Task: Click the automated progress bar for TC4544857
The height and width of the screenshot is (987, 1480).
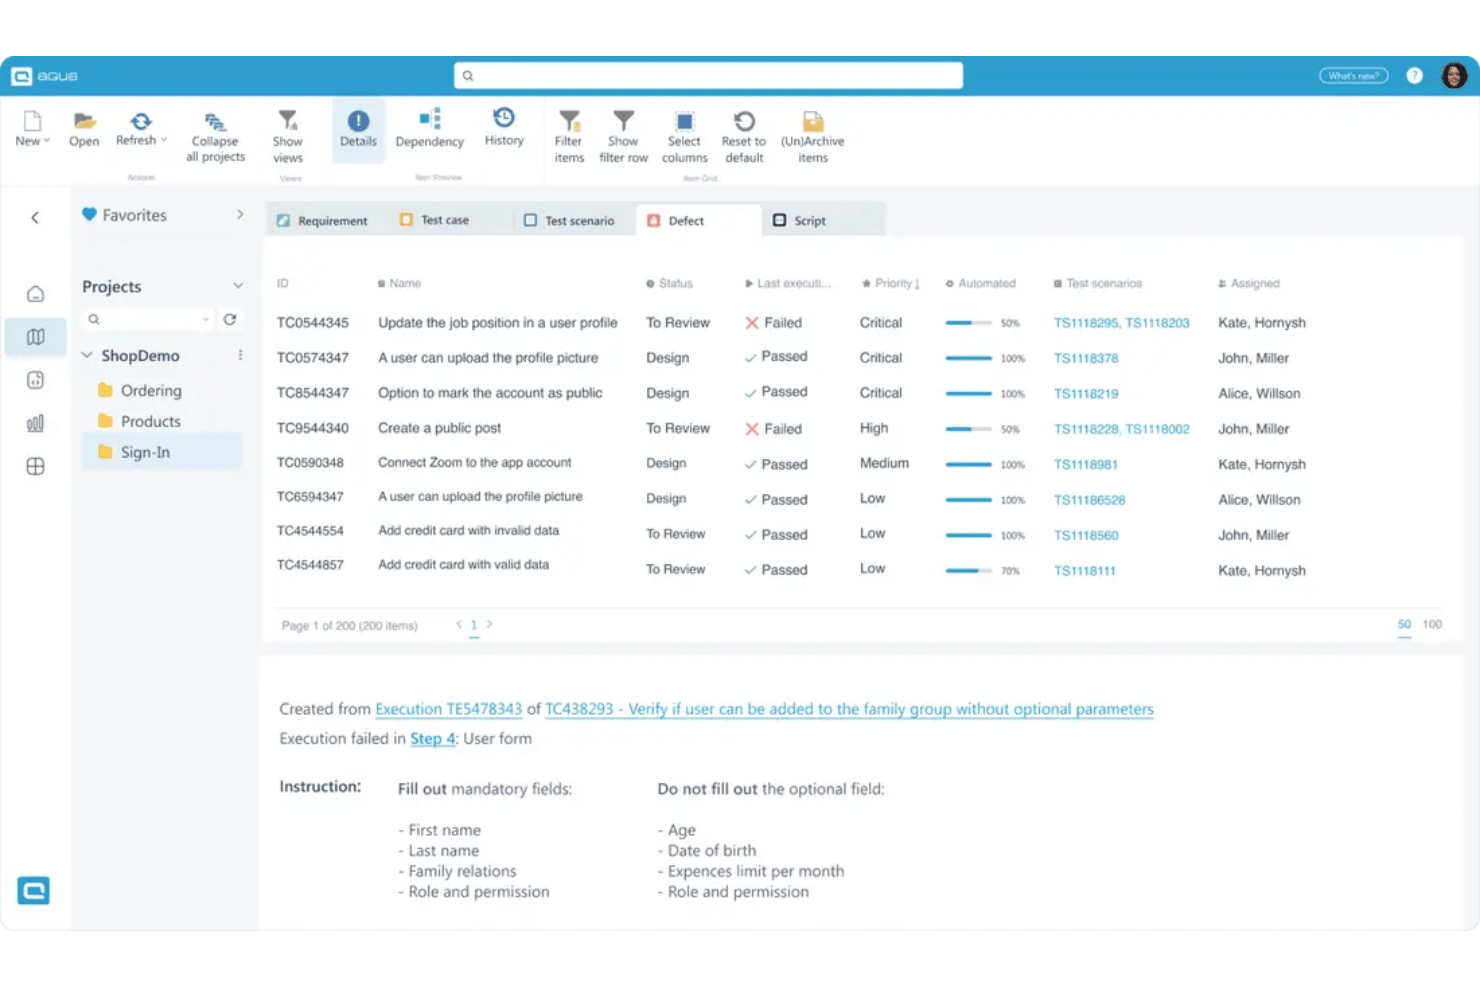Action: (x=969, y=571)
